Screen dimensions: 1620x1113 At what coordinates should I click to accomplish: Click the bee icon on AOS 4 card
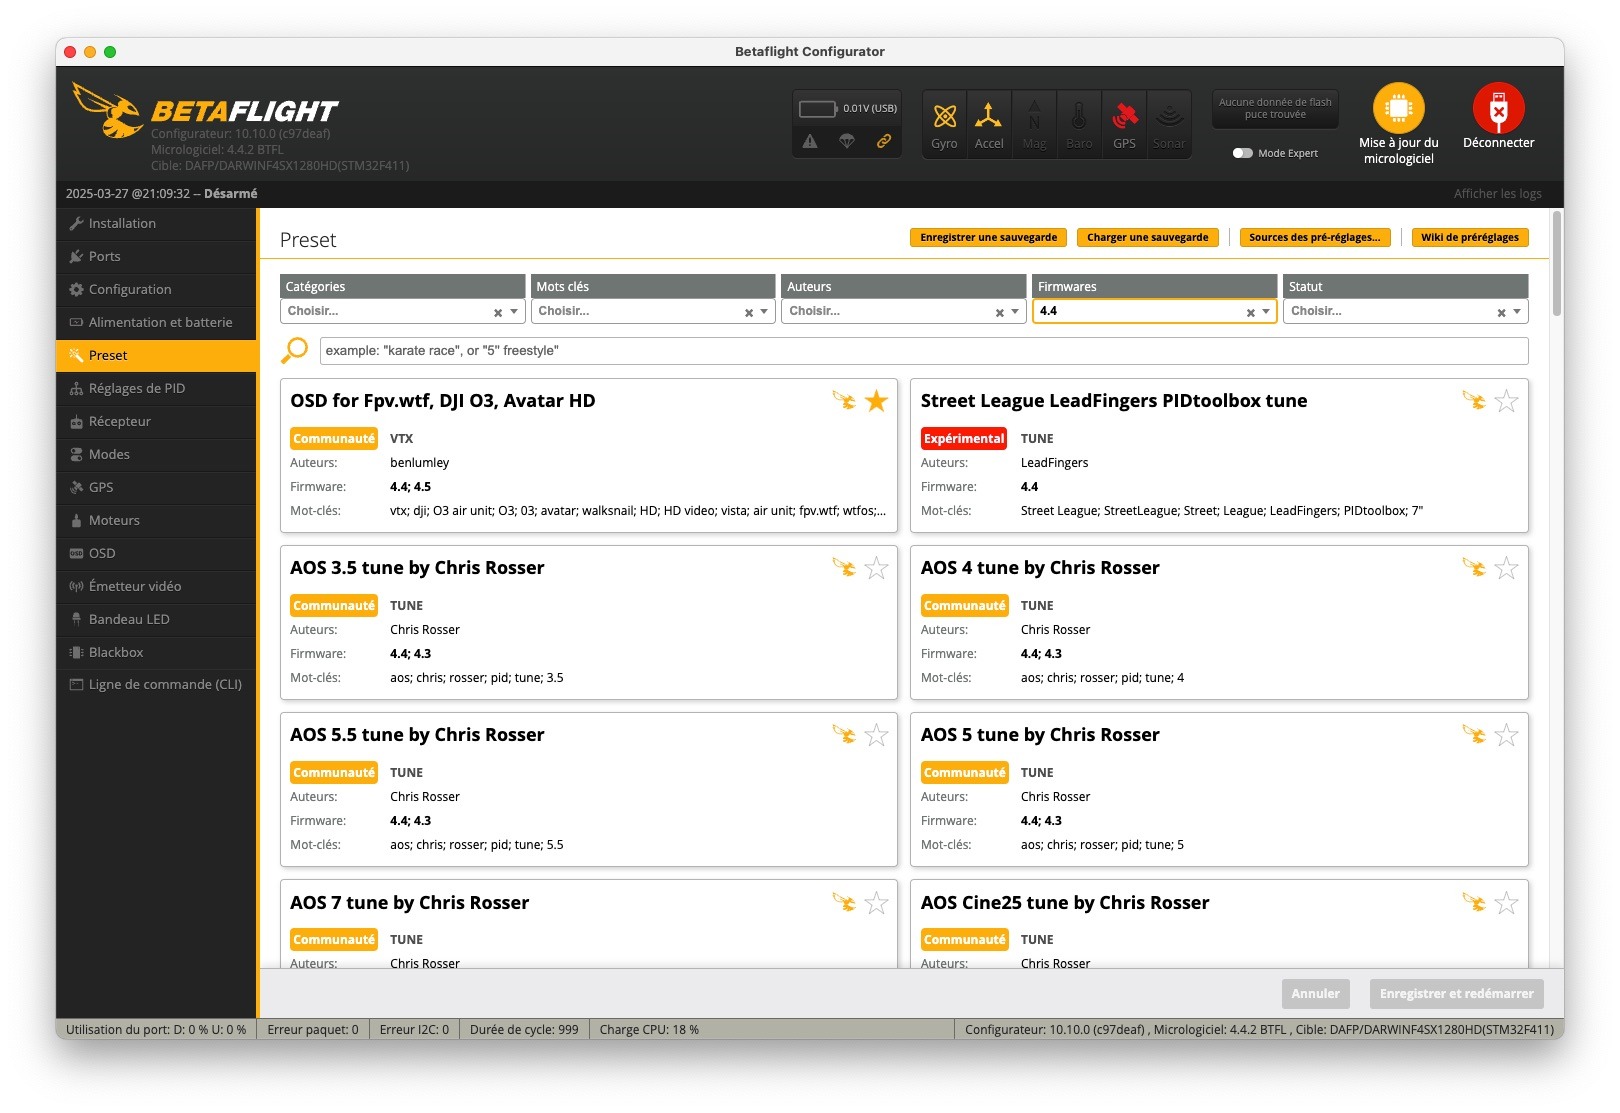click(x=1474, y=568)
